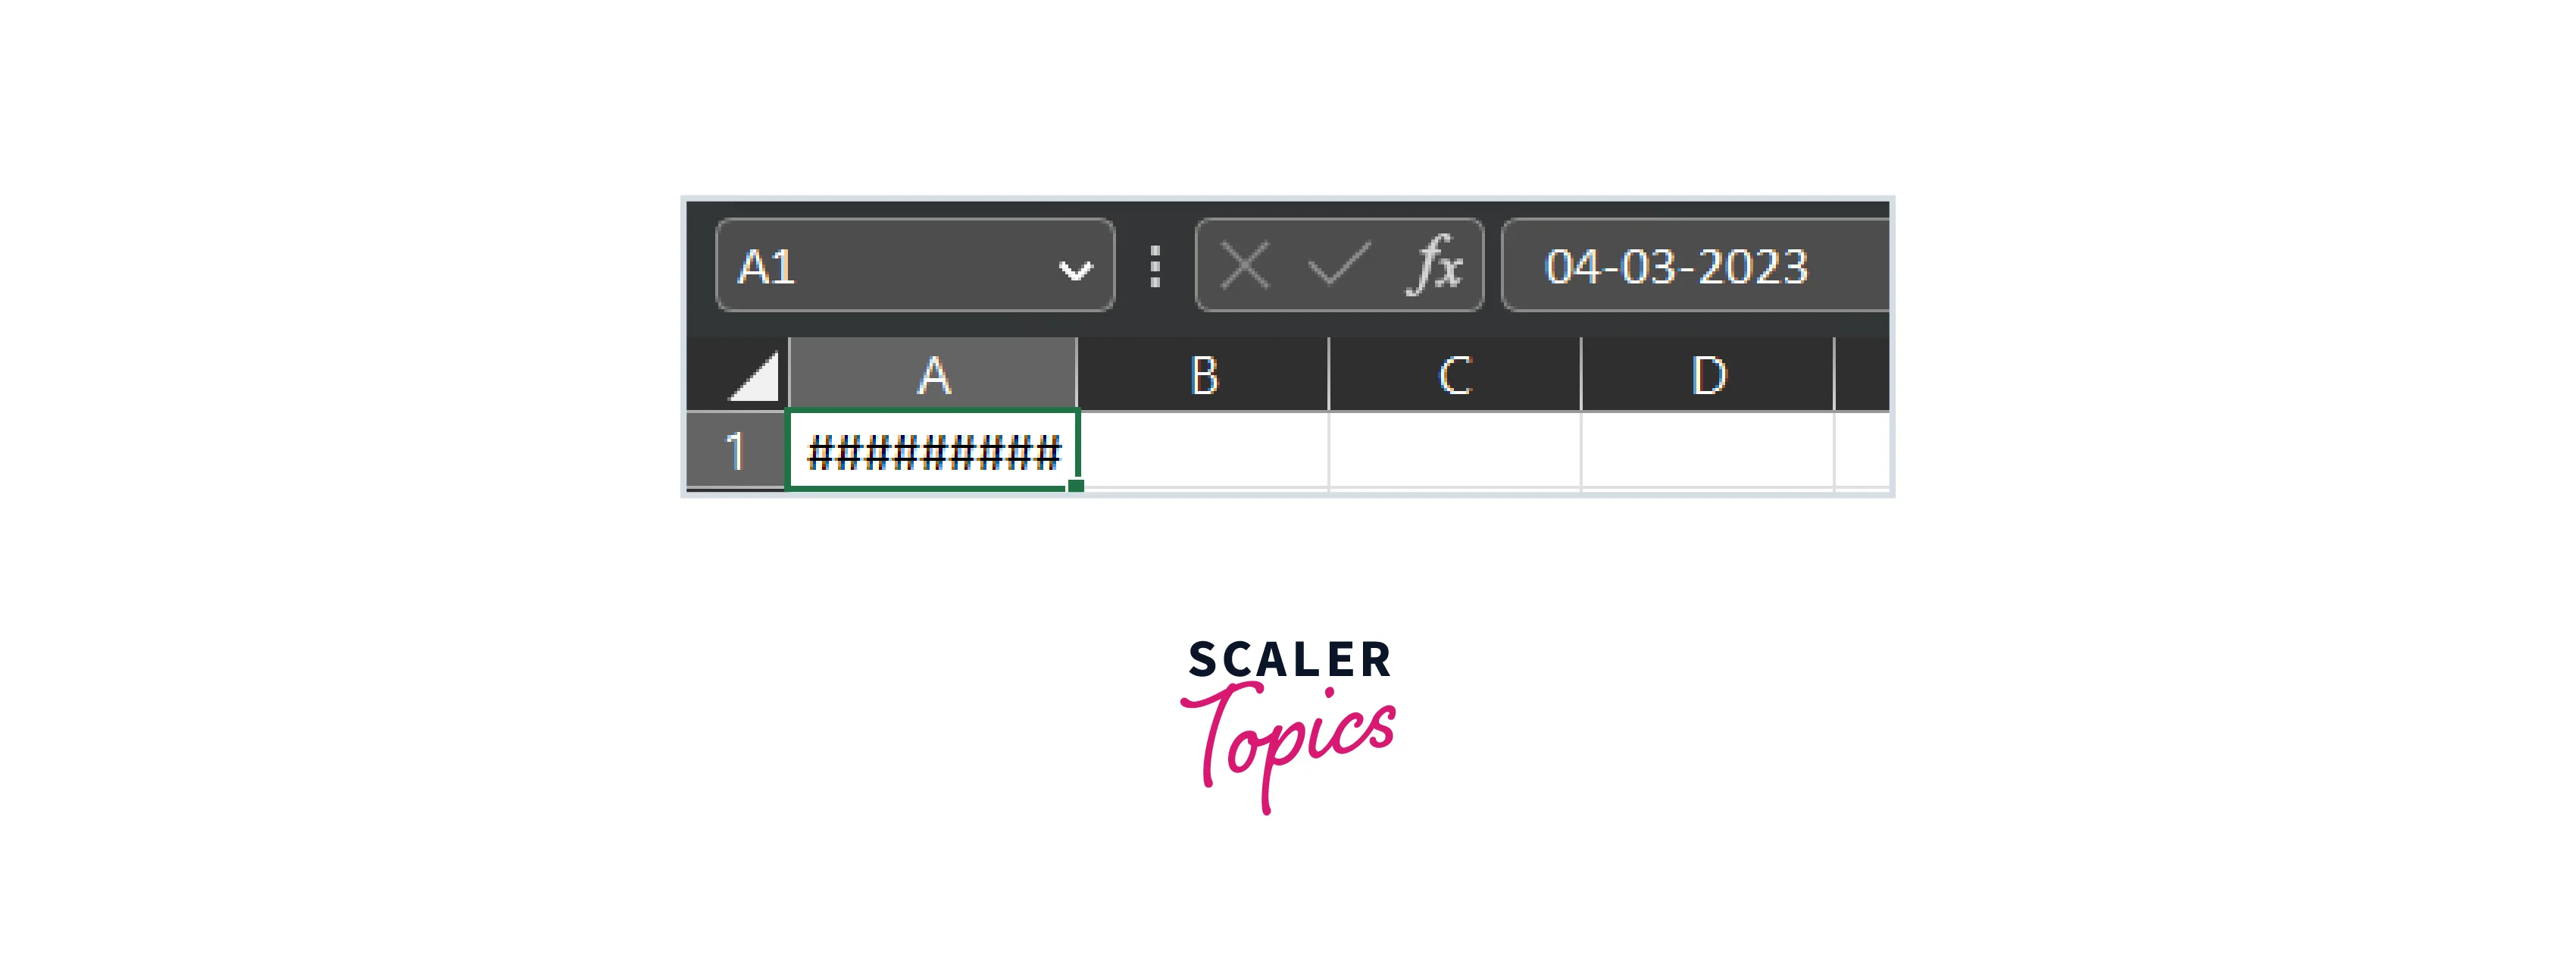Click the Enter checkmark icon in formula bar
The width and height of the screenshot is (2576, 961).
coord(1338,266)
